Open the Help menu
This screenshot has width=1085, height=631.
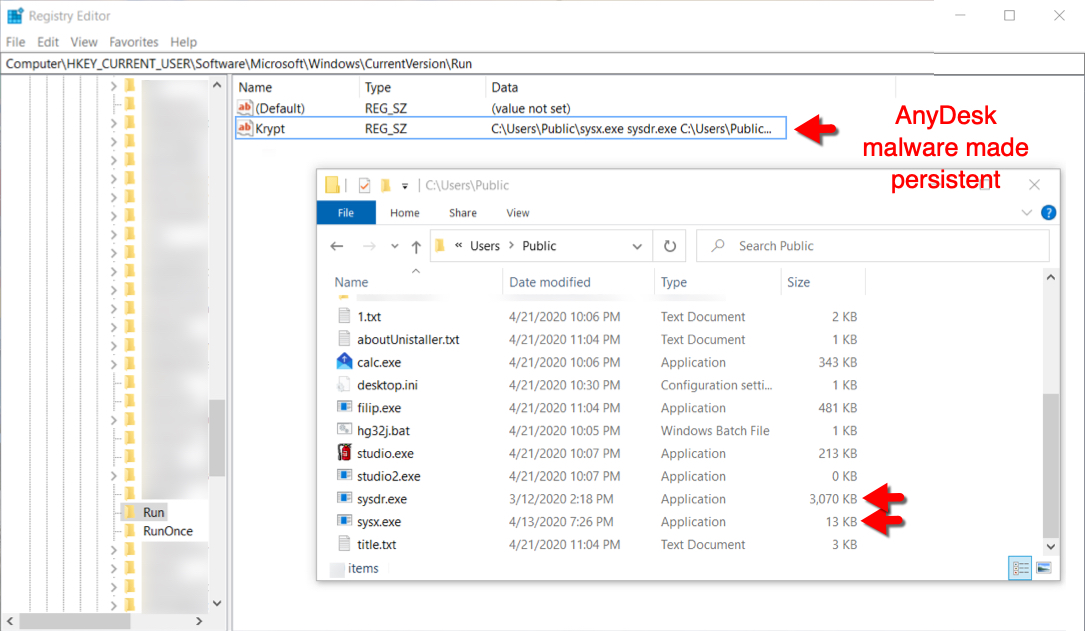pos(183,42)
